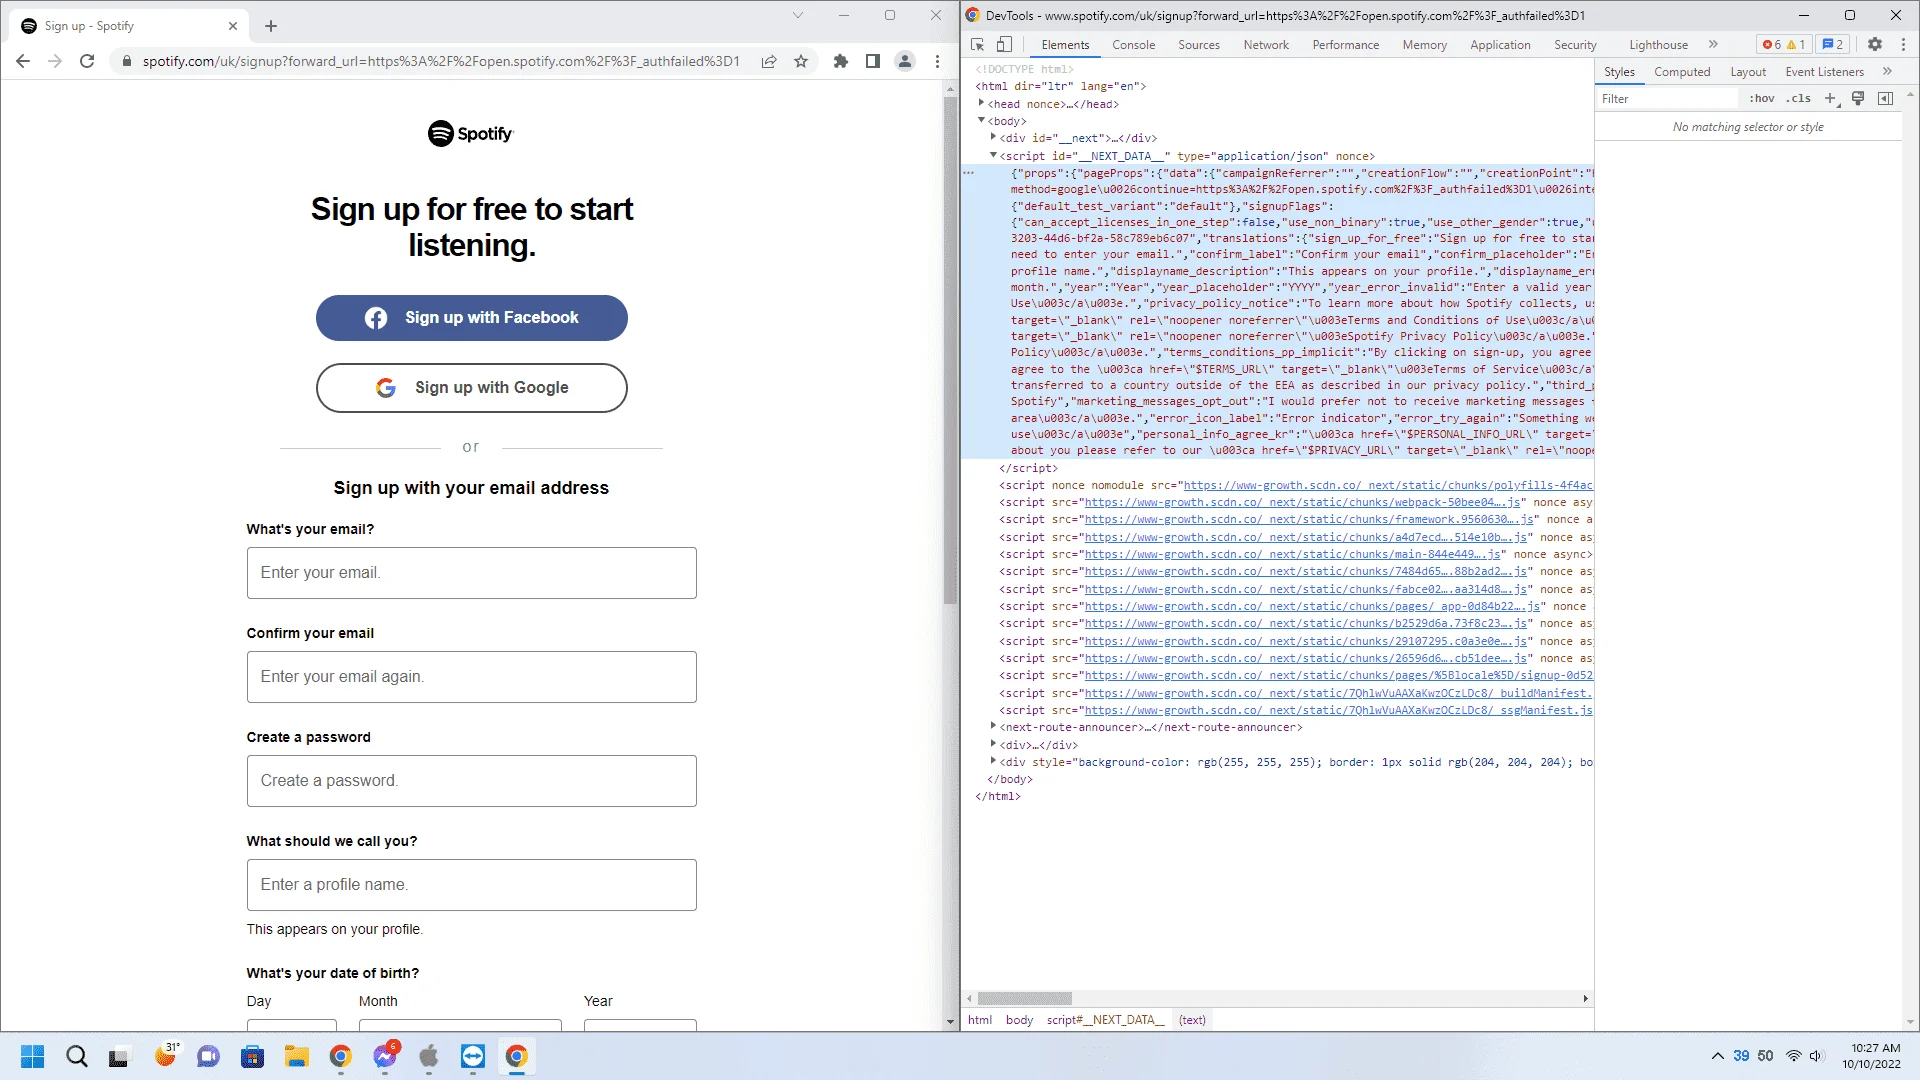Open the Performance tab

[1345, 45]
